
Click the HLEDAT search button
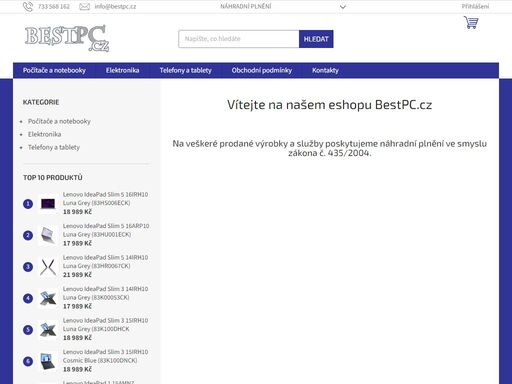coord(316,39)
